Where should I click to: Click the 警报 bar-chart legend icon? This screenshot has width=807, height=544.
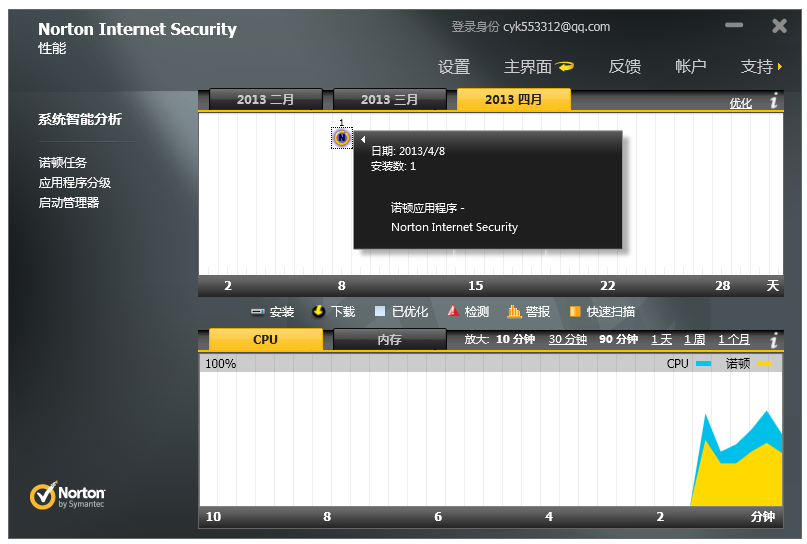tap(514, 311)
